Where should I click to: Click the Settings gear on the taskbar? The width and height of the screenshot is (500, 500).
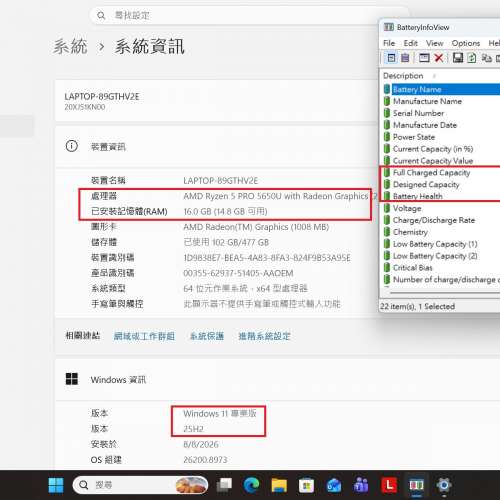click(444, 485)
